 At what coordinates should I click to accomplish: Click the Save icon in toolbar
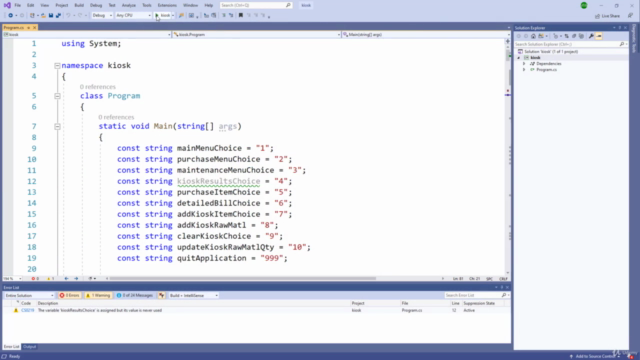click(51, 16)
